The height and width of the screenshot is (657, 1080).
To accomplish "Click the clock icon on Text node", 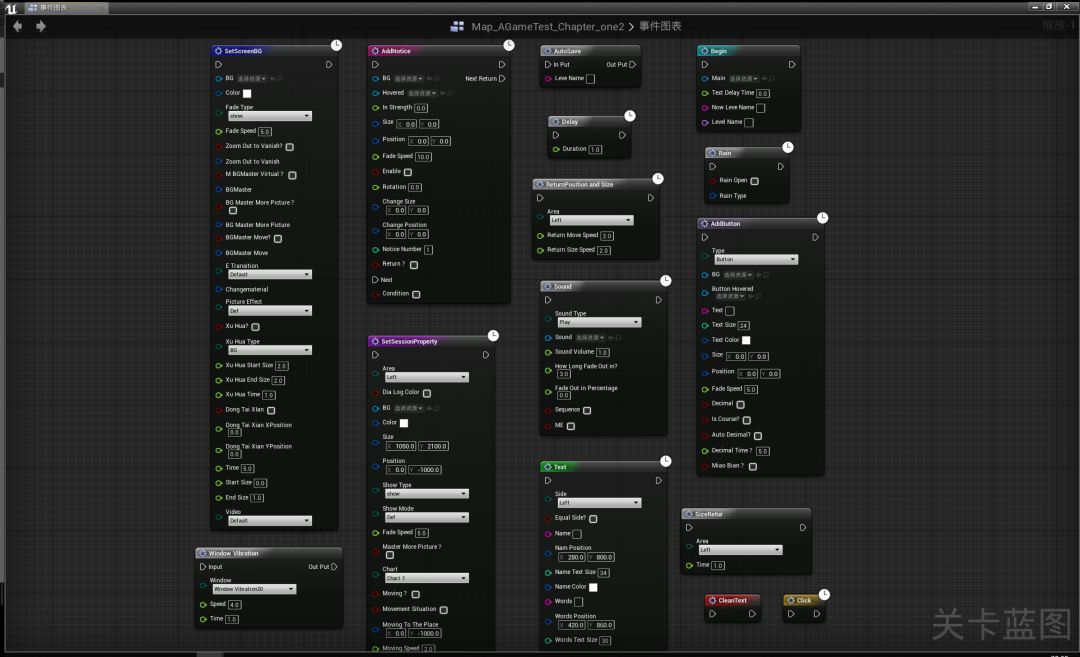I will (x=665, y=461).
